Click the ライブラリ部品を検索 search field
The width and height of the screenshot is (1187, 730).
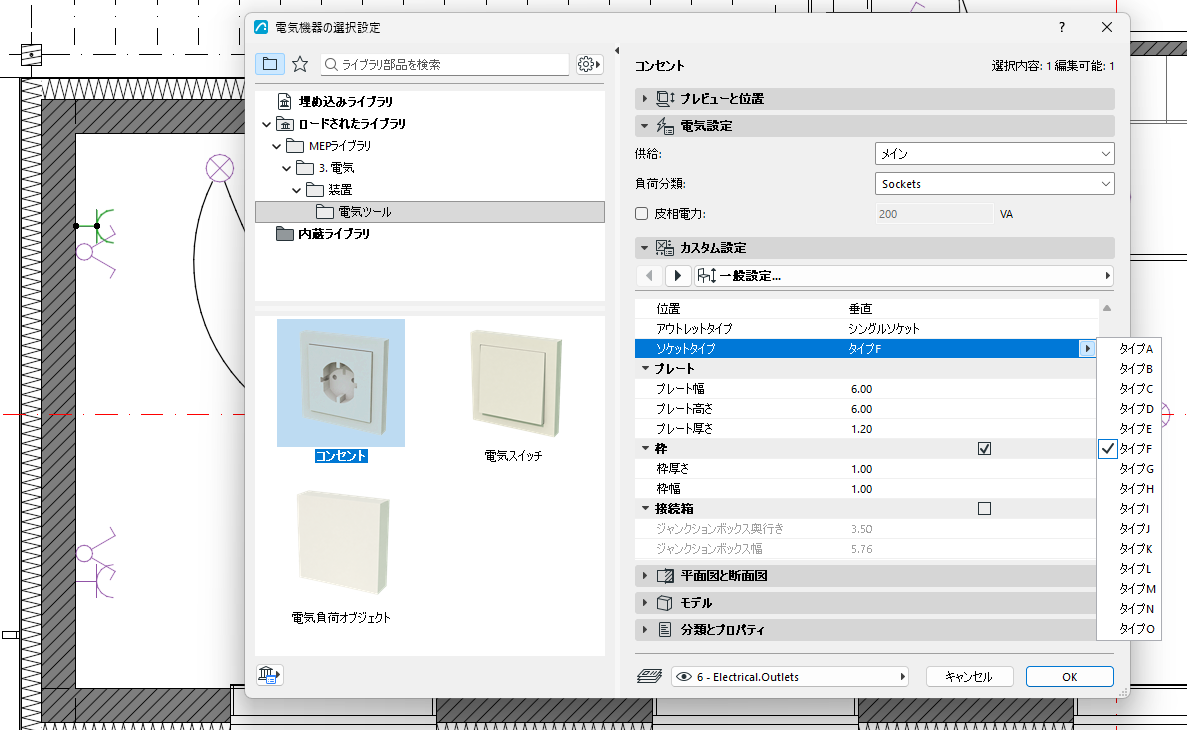[x=445, y=64]
